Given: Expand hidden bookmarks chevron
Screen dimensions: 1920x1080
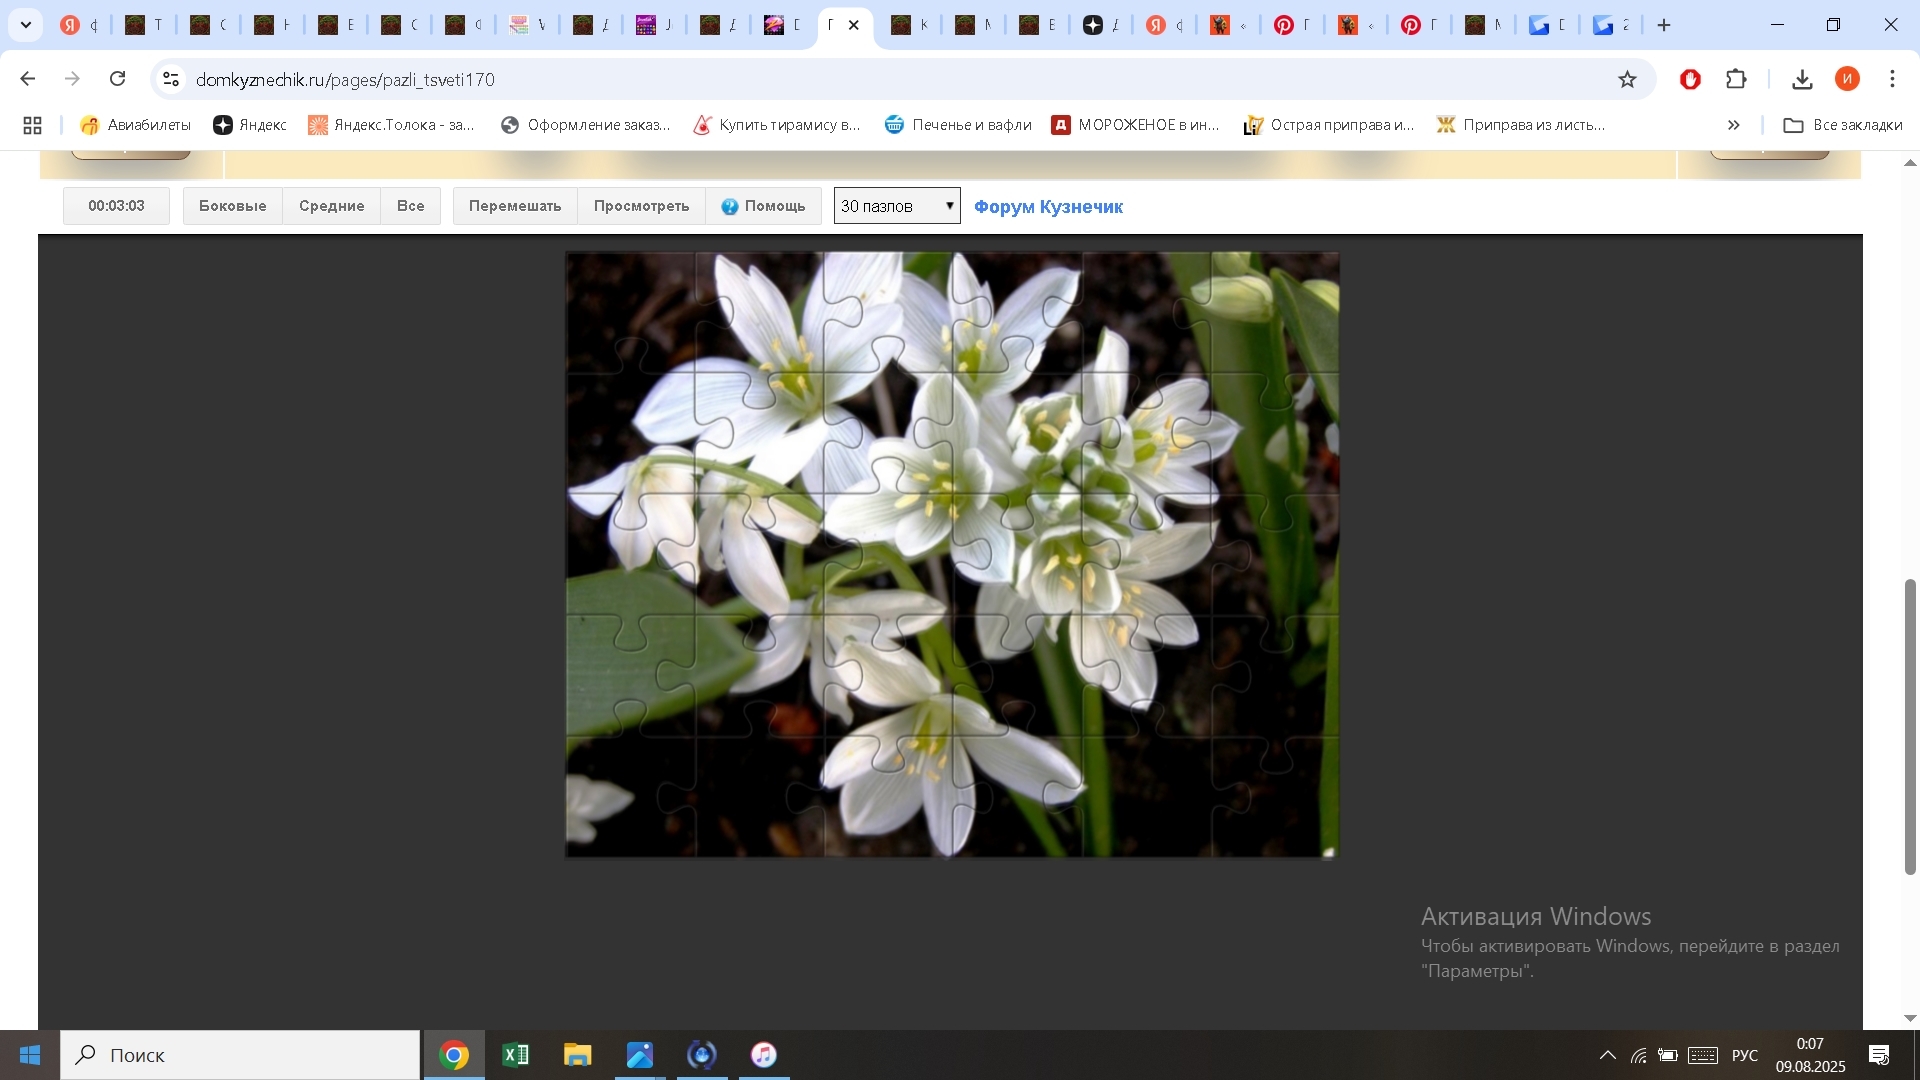Looking at the screenshot, I should tap(1733, 125).
